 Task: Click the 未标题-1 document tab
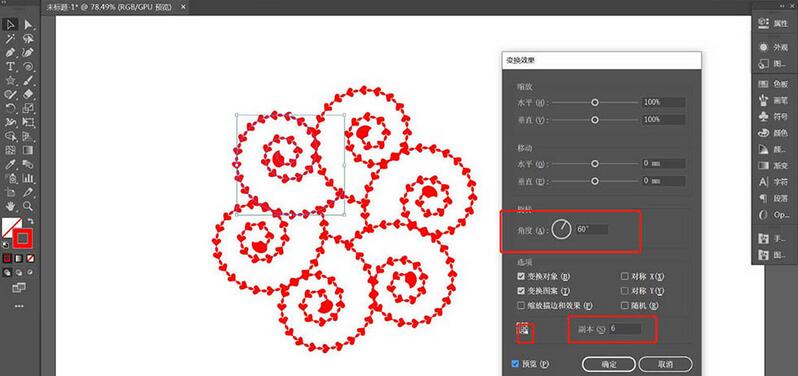(x=110, y=7)
